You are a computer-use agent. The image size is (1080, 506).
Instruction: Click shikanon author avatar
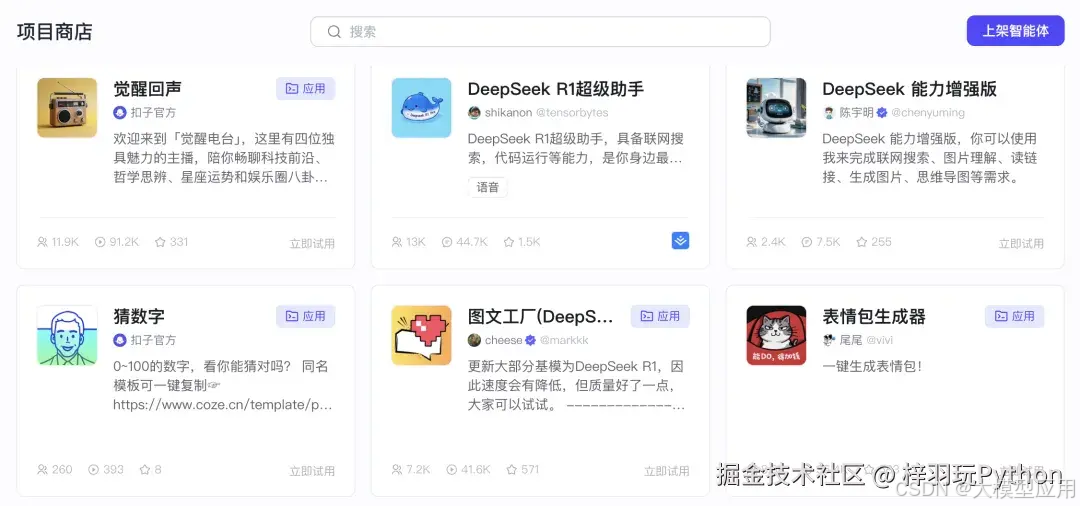(475, 112)
